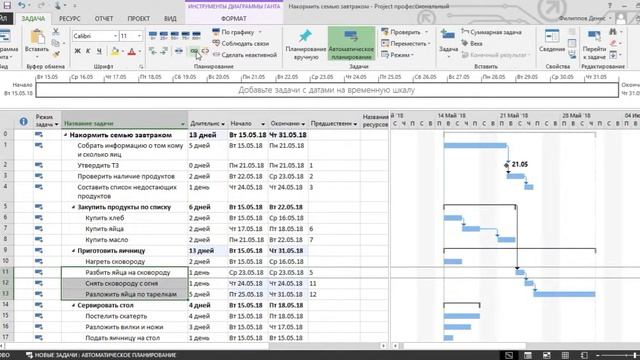Collapse Накормить семью завтраком project summary
Viewport: 640px width, 360px height.
click(x=66, y=135)
